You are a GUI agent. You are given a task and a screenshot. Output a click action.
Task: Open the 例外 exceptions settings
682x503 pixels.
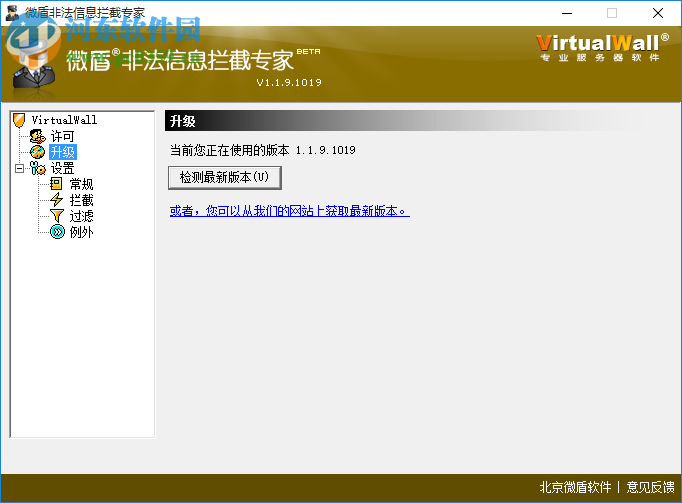coord(81,232)
